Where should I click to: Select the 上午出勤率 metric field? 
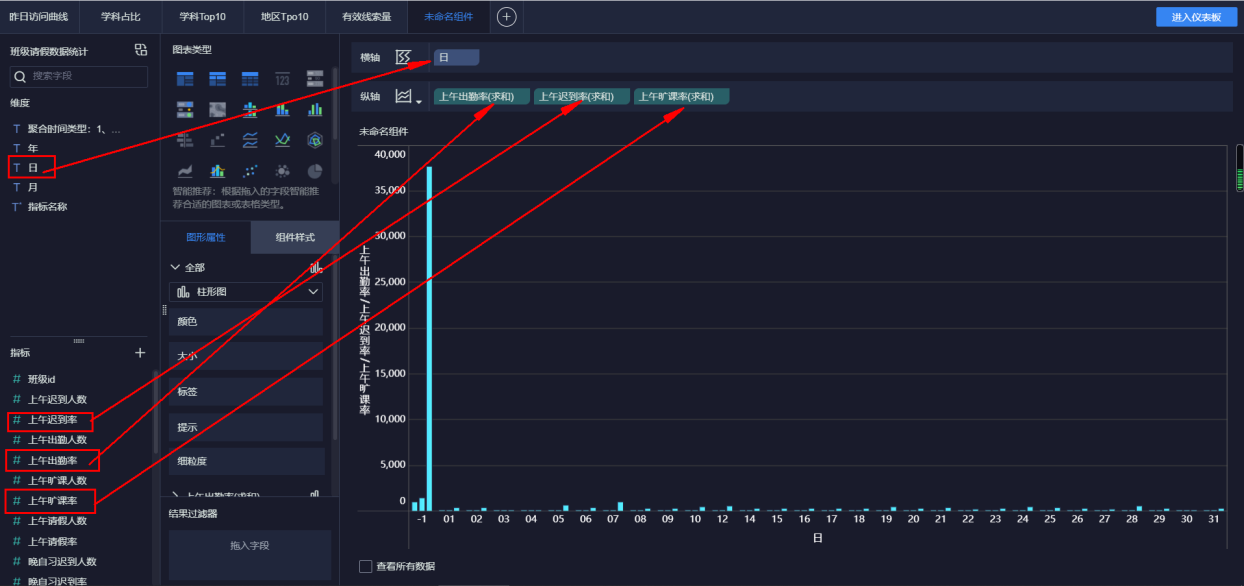tap(52, 460)
